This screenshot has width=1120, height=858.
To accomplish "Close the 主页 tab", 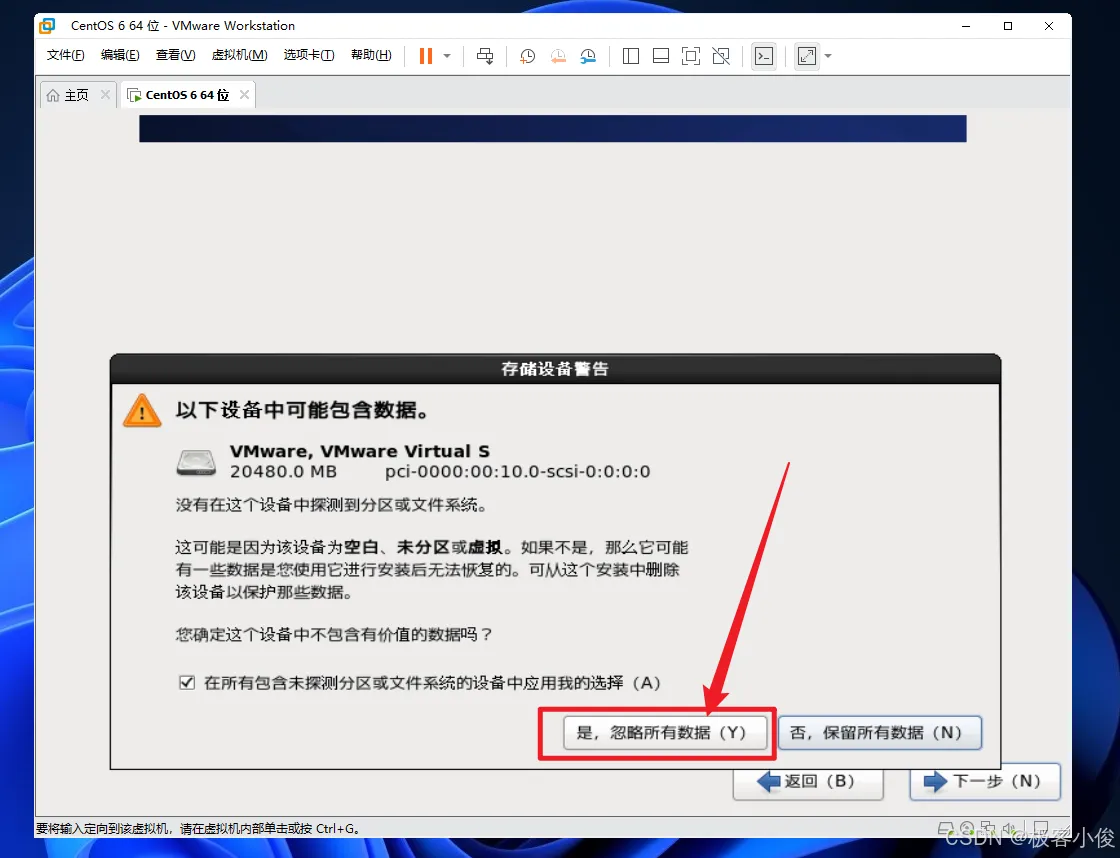I will click(105, 94).
